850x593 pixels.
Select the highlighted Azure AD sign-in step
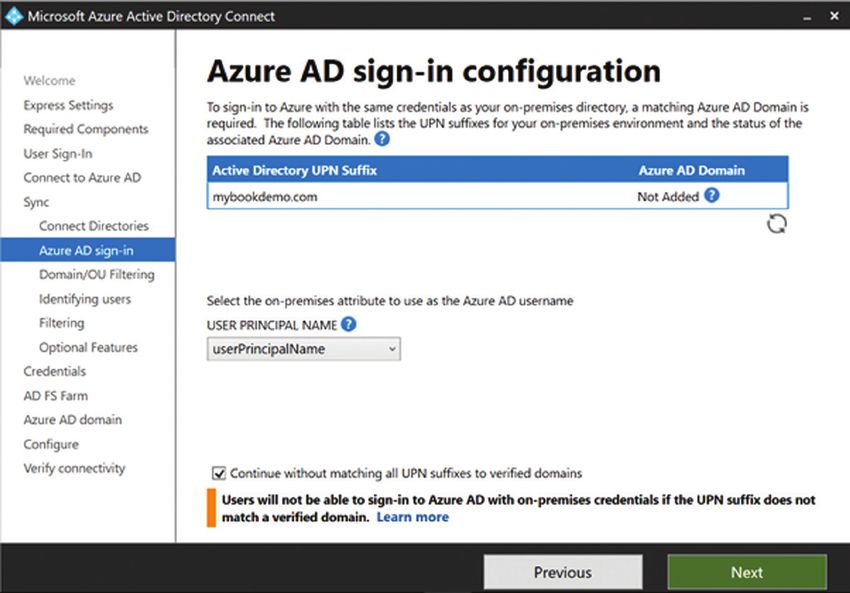point(88,250)
